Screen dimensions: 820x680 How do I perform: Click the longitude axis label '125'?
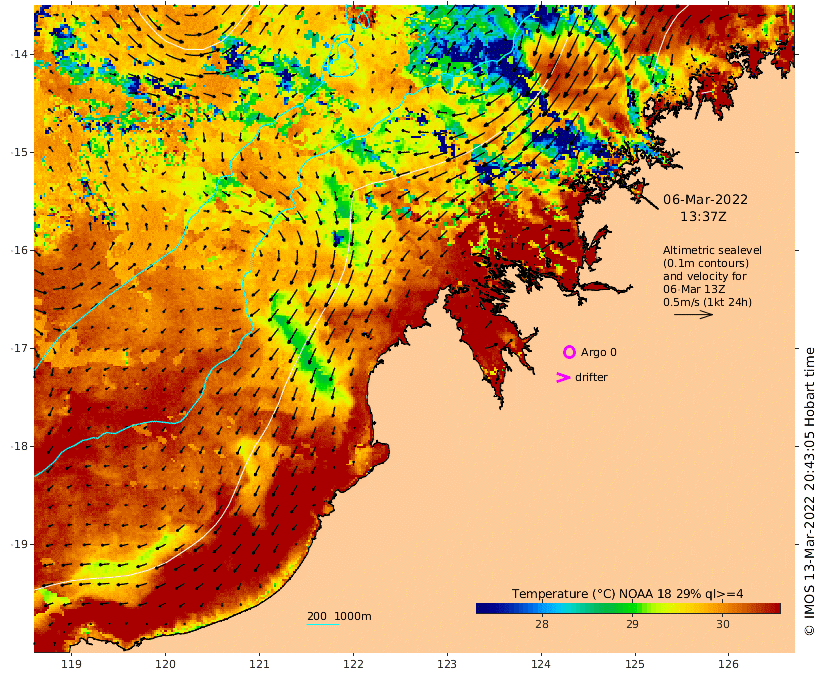pos(635,664)
